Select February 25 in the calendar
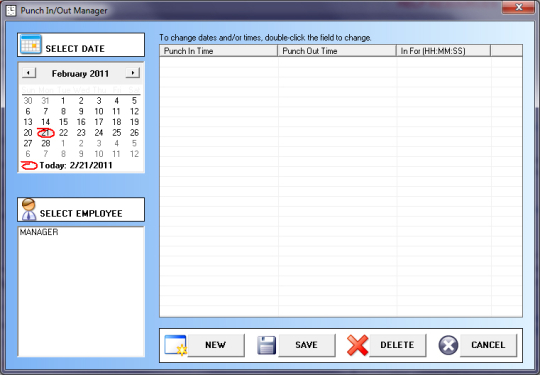540x375 pixels. coord(117,133)
